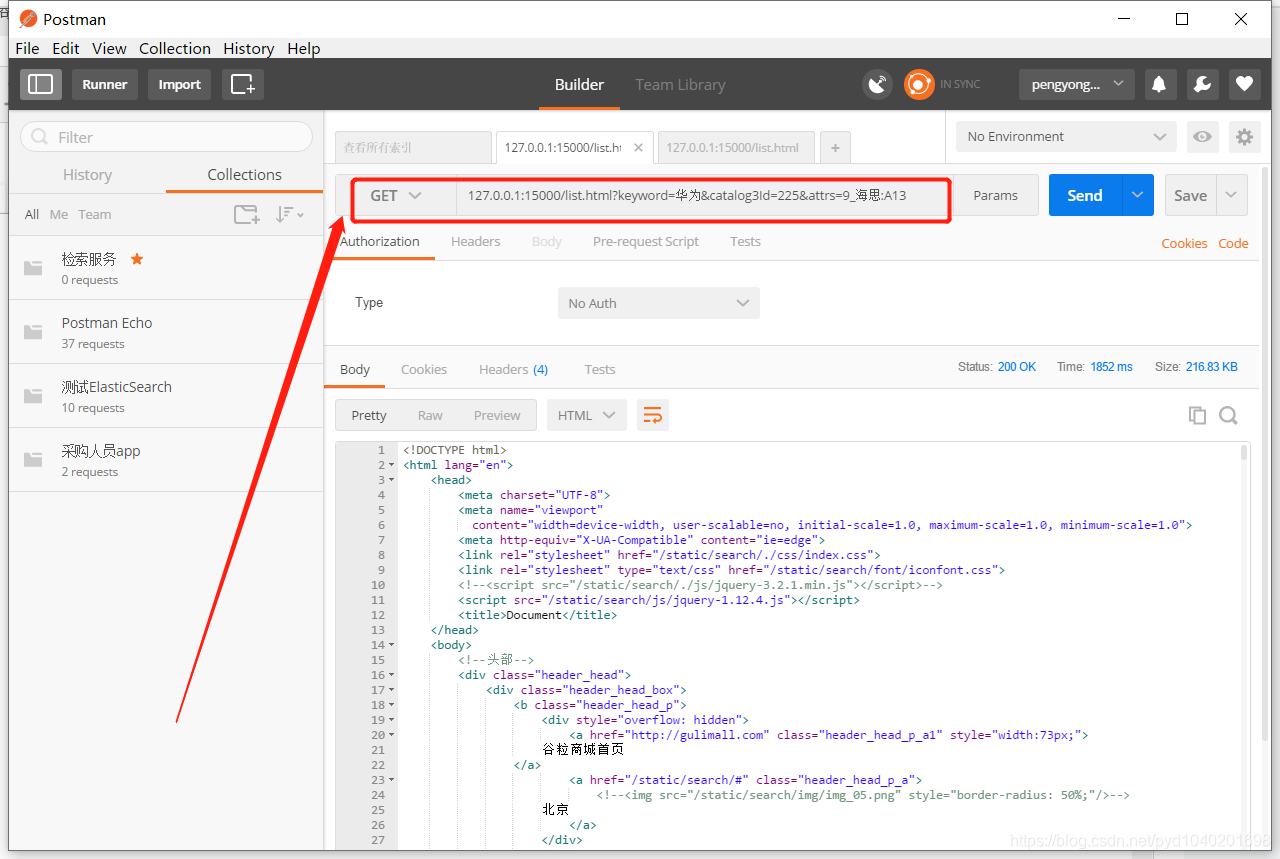Filter collections by Me
Screen dimensions: 1280x859
59,214
